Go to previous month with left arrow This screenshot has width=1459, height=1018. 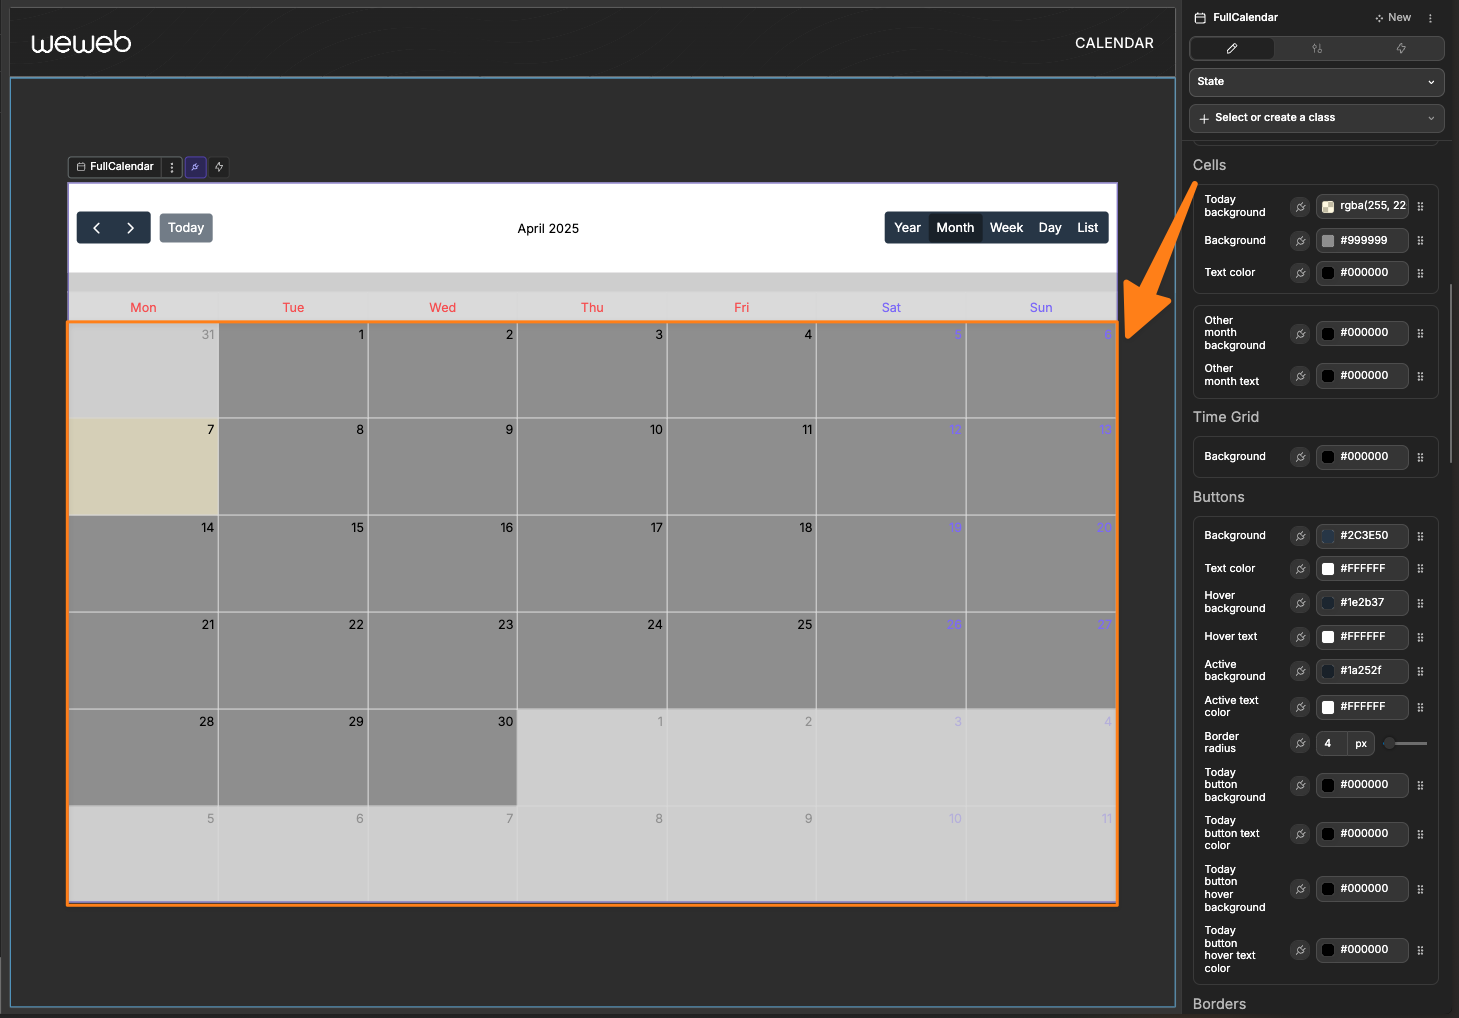coord(97,228)
